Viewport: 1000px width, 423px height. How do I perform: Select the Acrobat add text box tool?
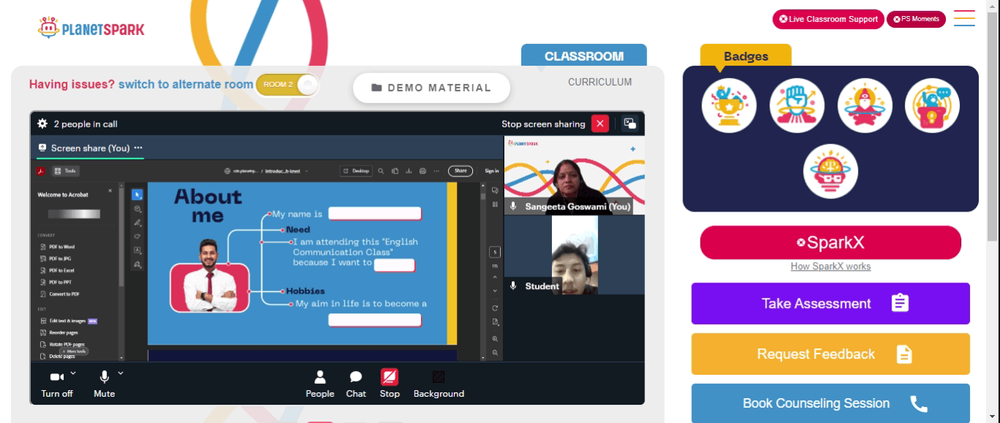137,251
